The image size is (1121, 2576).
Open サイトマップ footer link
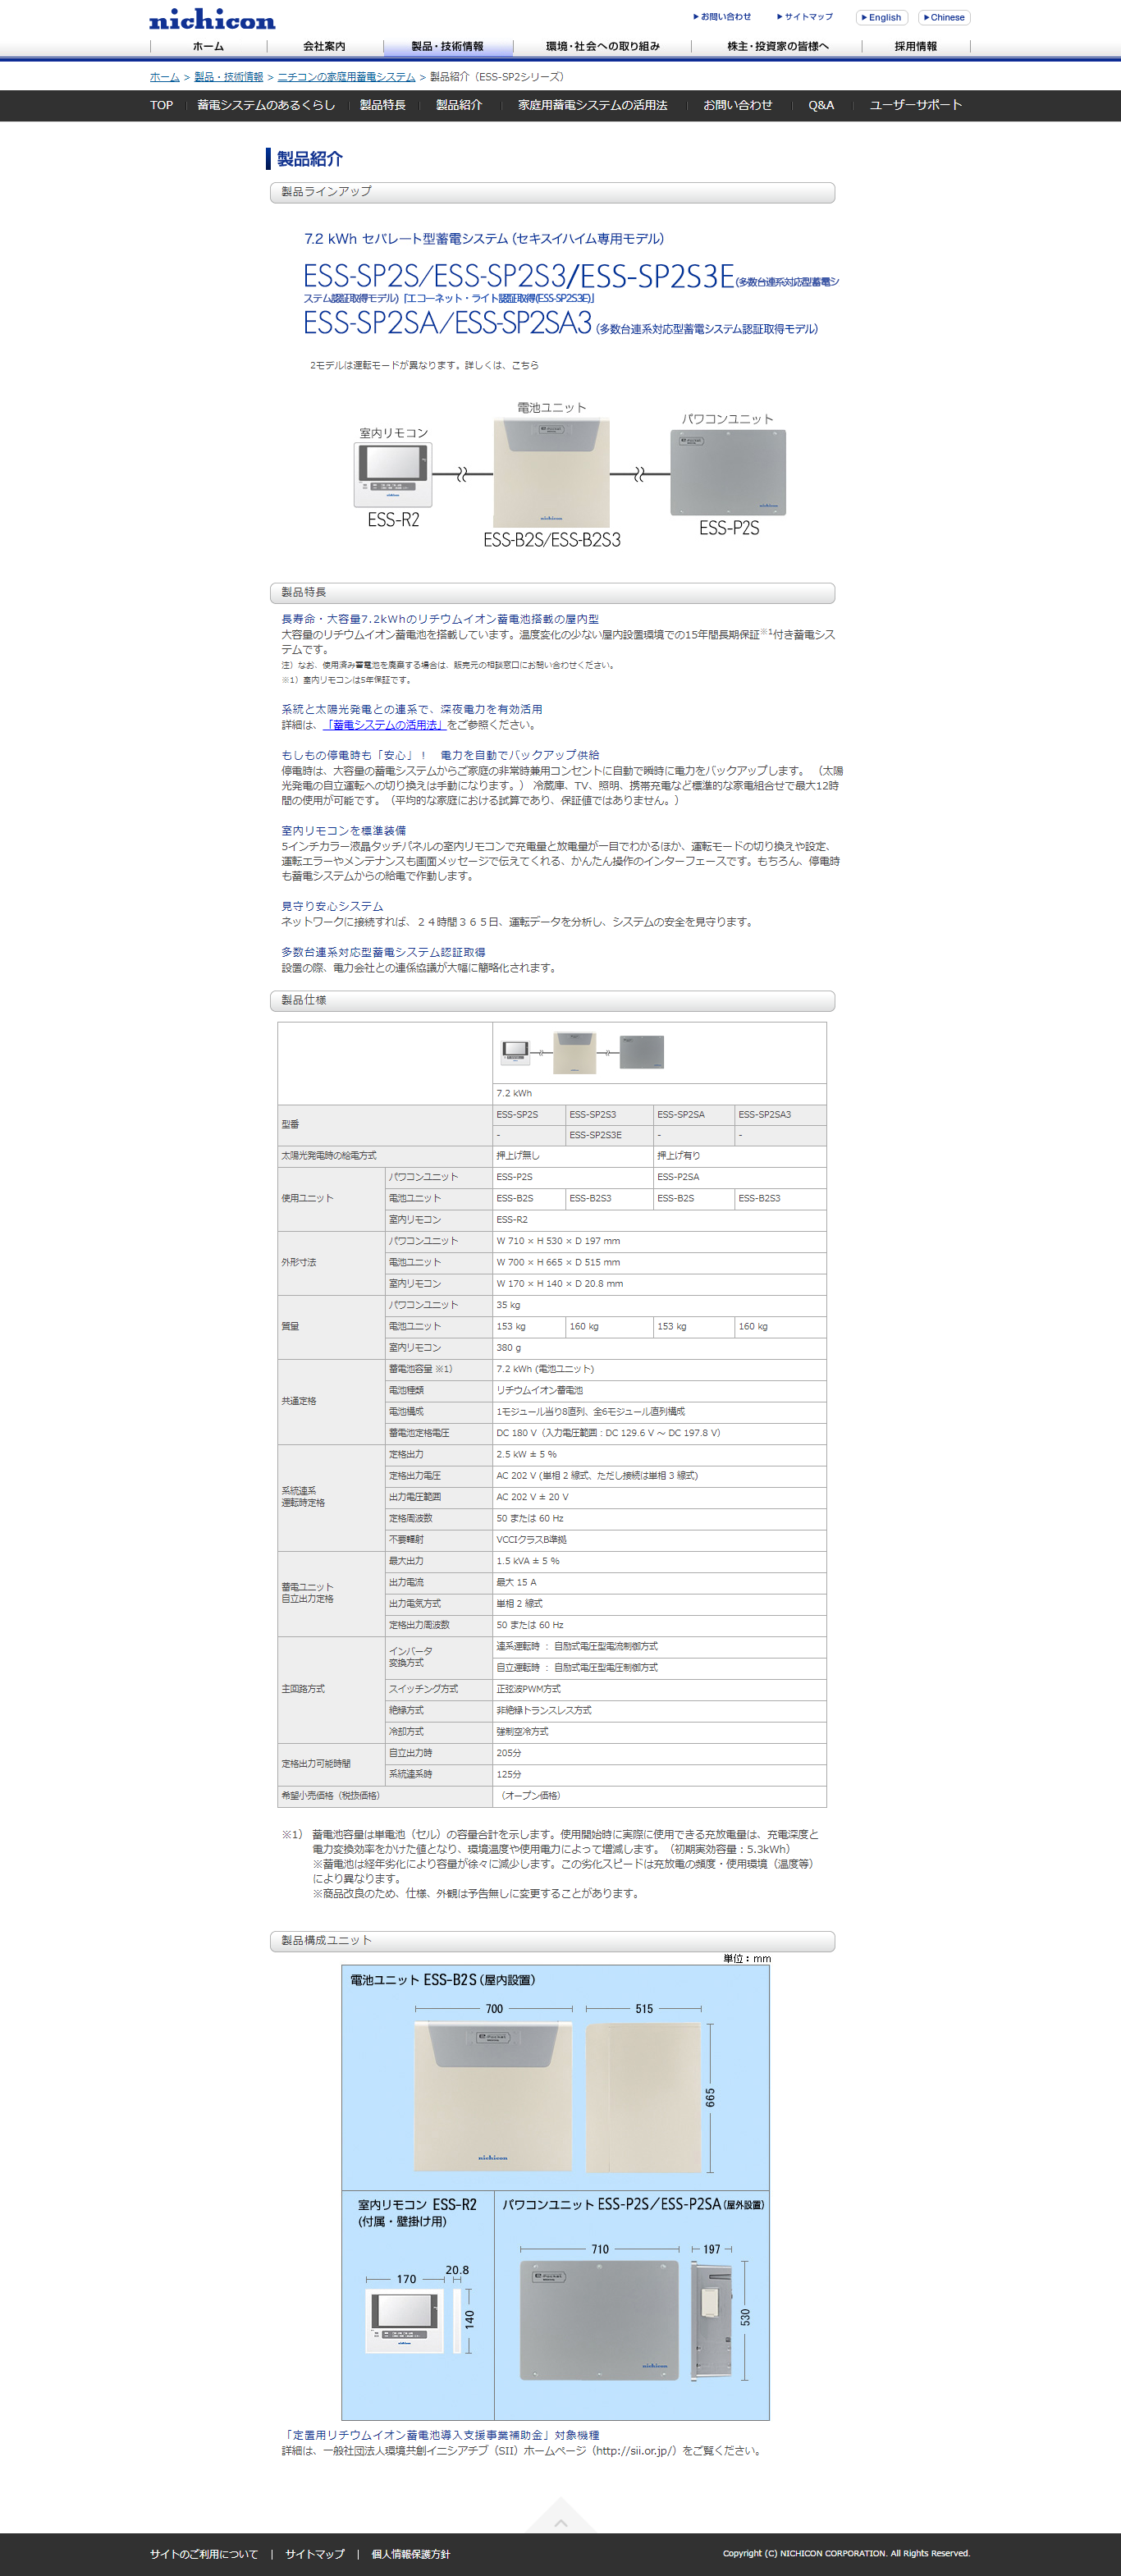pyautogui.click(x=314, y=2554)
